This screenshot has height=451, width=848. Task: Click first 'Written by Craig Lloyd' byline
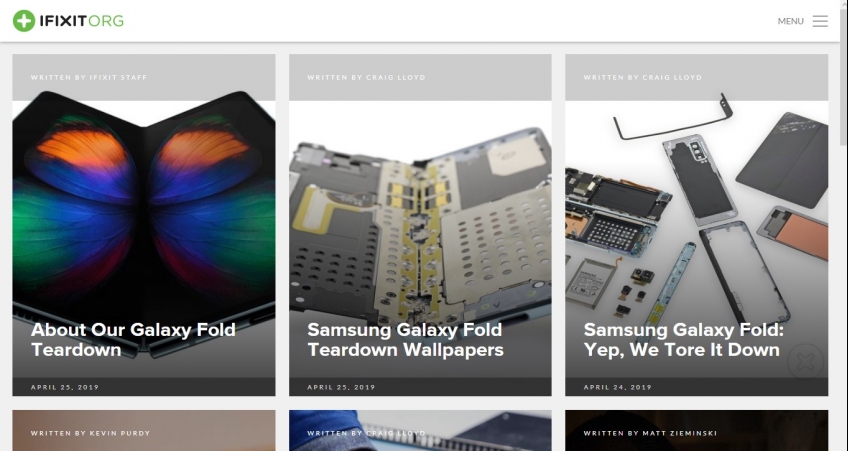(366, 77)
